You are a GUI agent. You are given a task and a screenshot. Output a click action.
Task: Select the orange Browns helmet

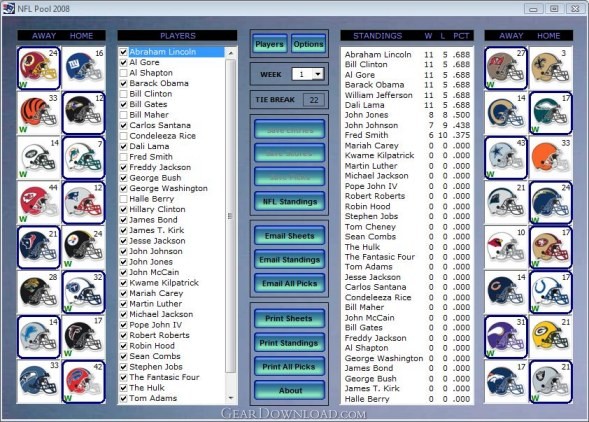coord(550,157)
